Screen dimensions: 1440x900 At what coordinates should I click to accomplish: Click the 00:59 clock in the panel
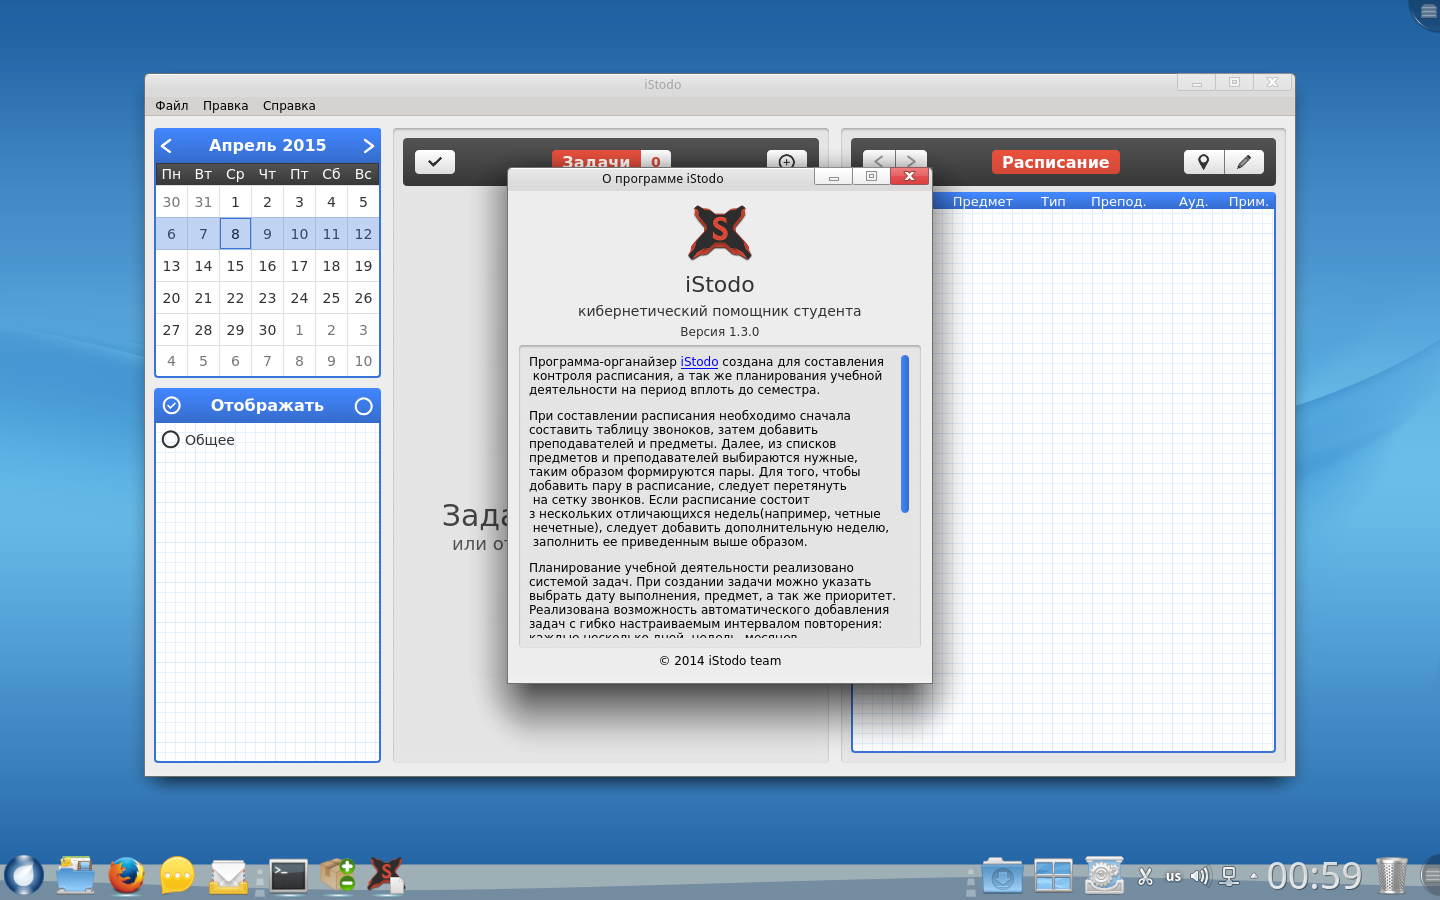[x=1315, y=876]
